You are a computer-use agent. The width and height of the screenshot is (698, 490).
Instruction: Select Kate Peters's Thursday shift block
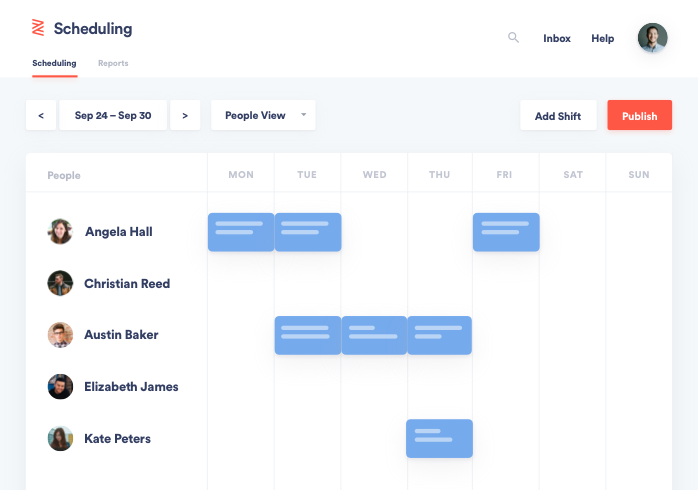tap(439, 438)
